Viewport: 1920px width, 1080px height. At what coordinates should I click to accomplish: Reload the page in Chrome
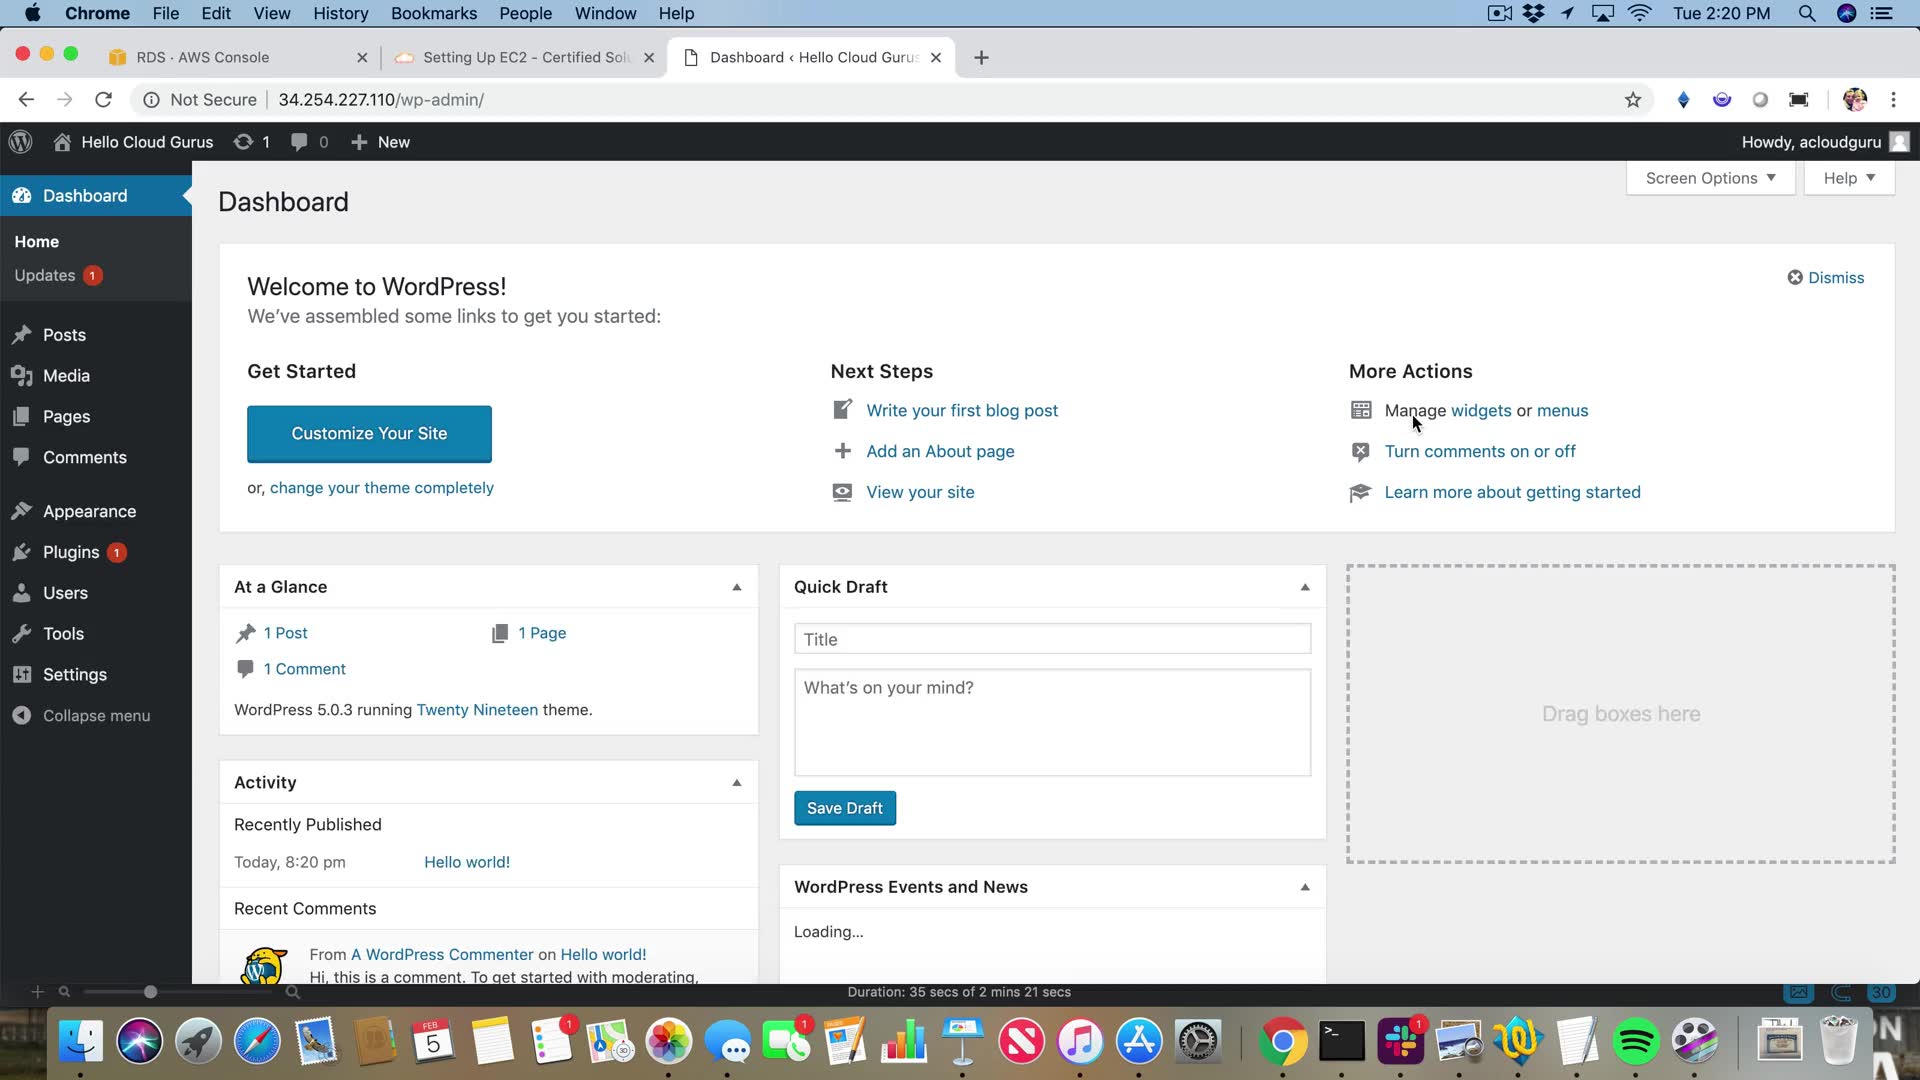103,100
